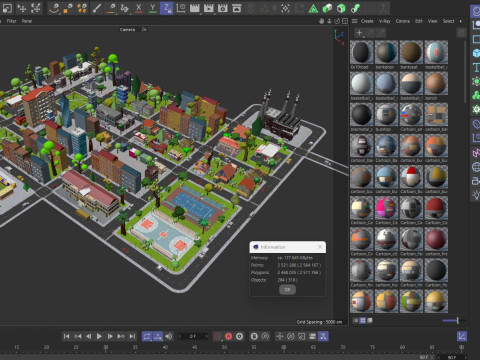Screen dimensions: 480x360
Task: Play the animation forwards
Action: point(99,336)
